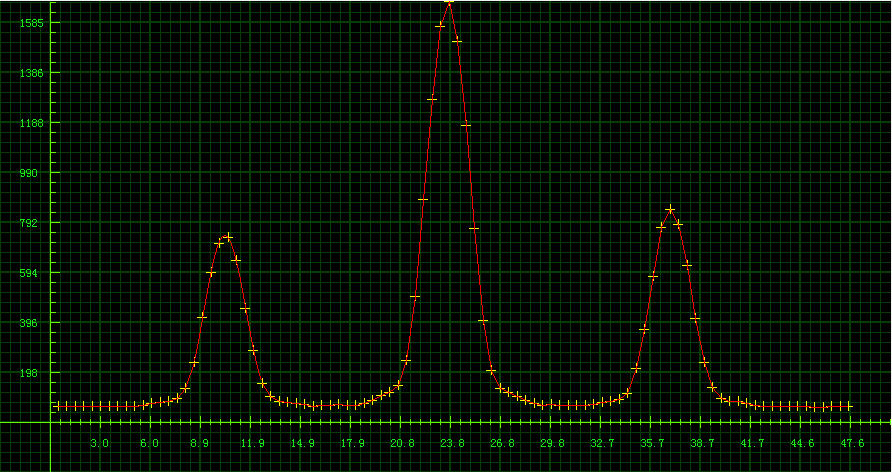Select the 23.8 x-axis value
This screenshot has width=892, height=472.
pyautogui.click(x=453, y=444)
